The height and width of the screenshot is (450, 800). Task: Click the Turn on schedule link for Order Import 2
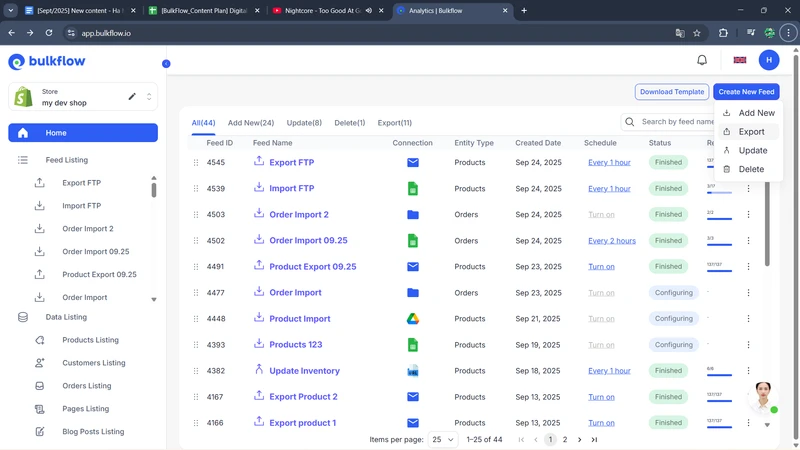pyautogui.click(x=601, y=215)
